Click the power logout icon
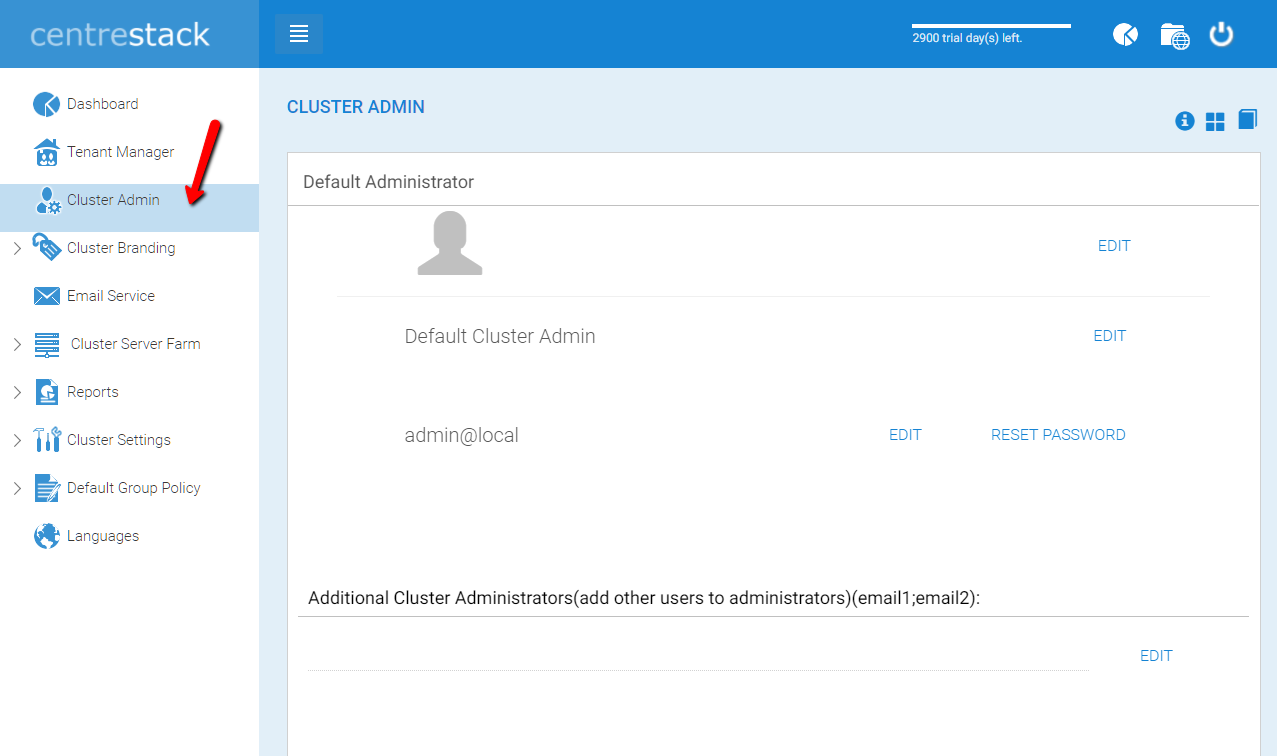 (1221, 34)
